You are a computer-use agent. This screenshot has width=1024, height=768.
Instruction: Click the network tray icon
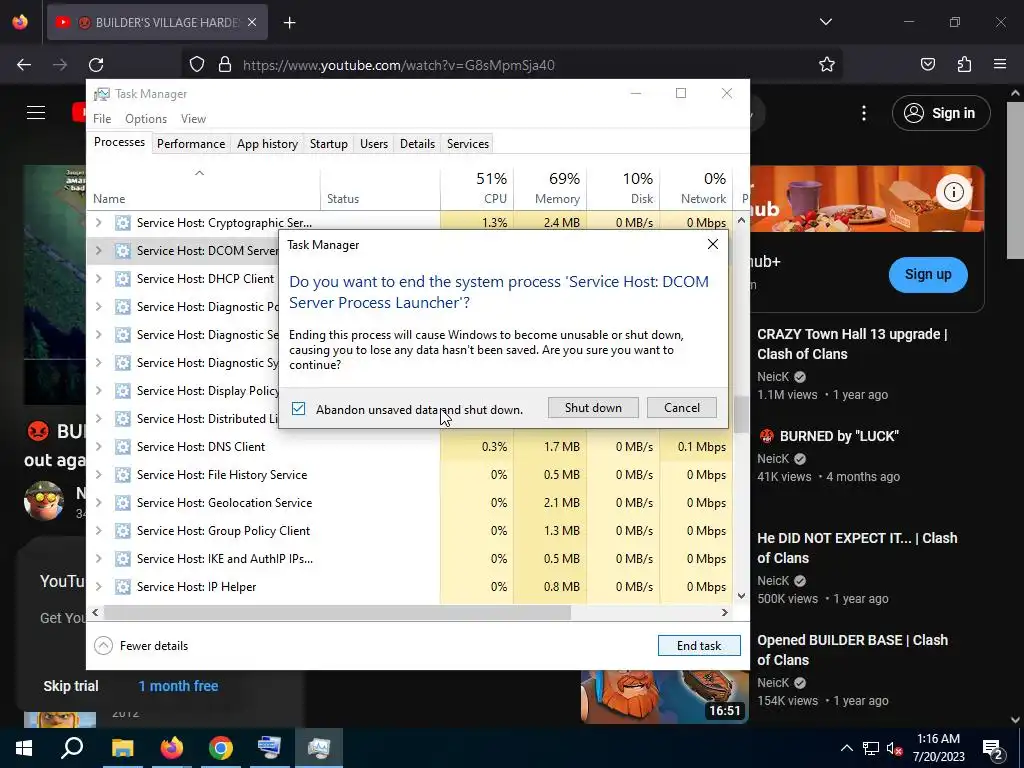click(871, 748)
